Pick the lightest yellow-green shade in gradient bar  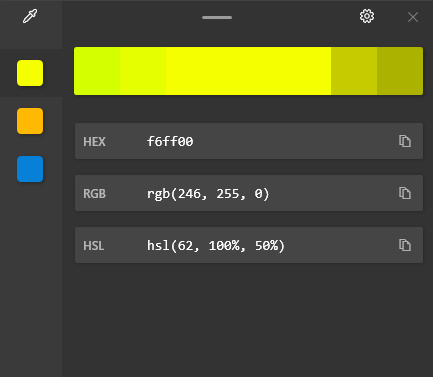[x=97, y=71]
